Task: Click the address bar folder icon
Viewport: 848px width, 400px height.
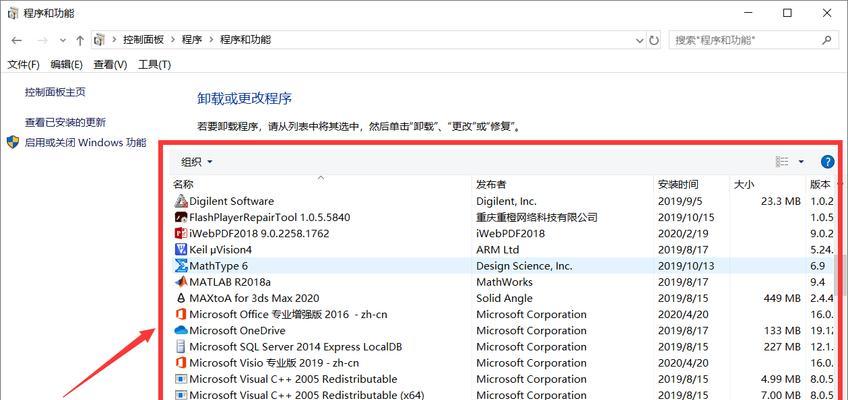Action: (99, 39)
